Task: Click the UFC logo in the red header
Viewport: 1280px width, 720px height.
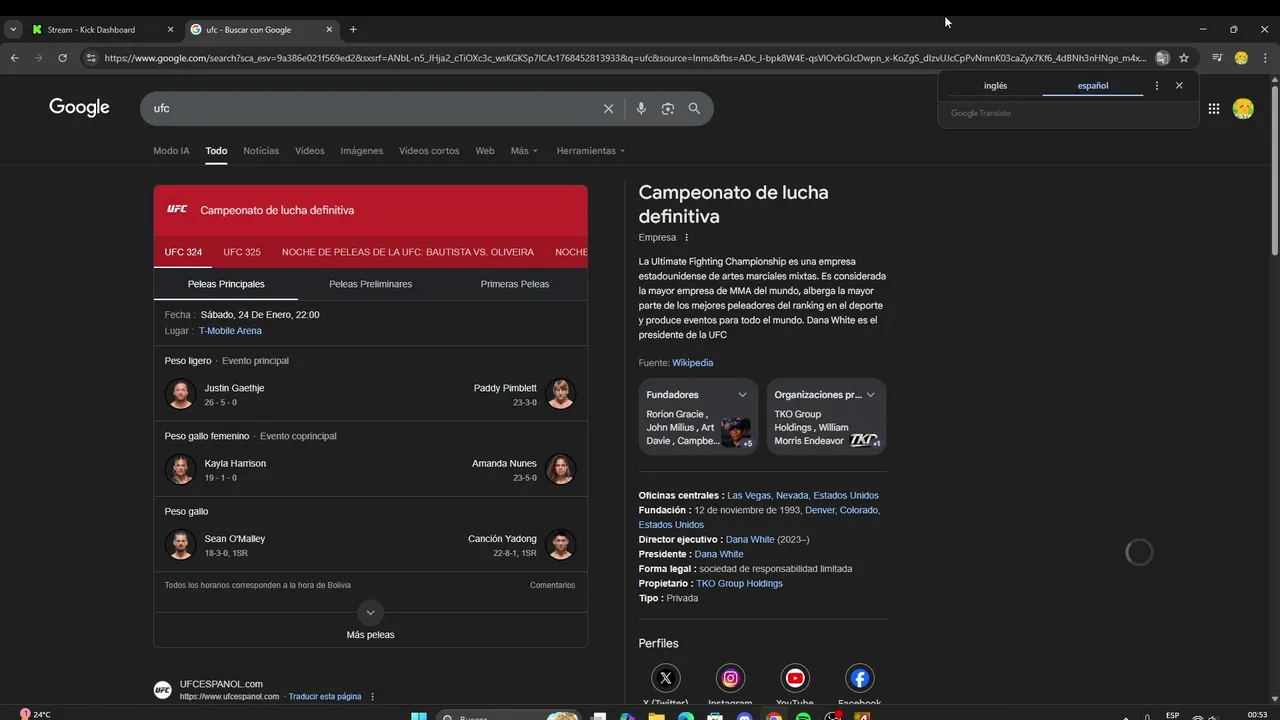Action: [177, 210]
